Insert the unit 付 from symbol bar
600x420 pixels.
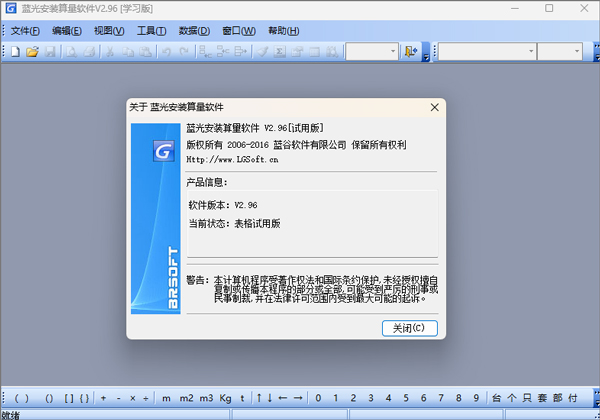tap(573, 398)
